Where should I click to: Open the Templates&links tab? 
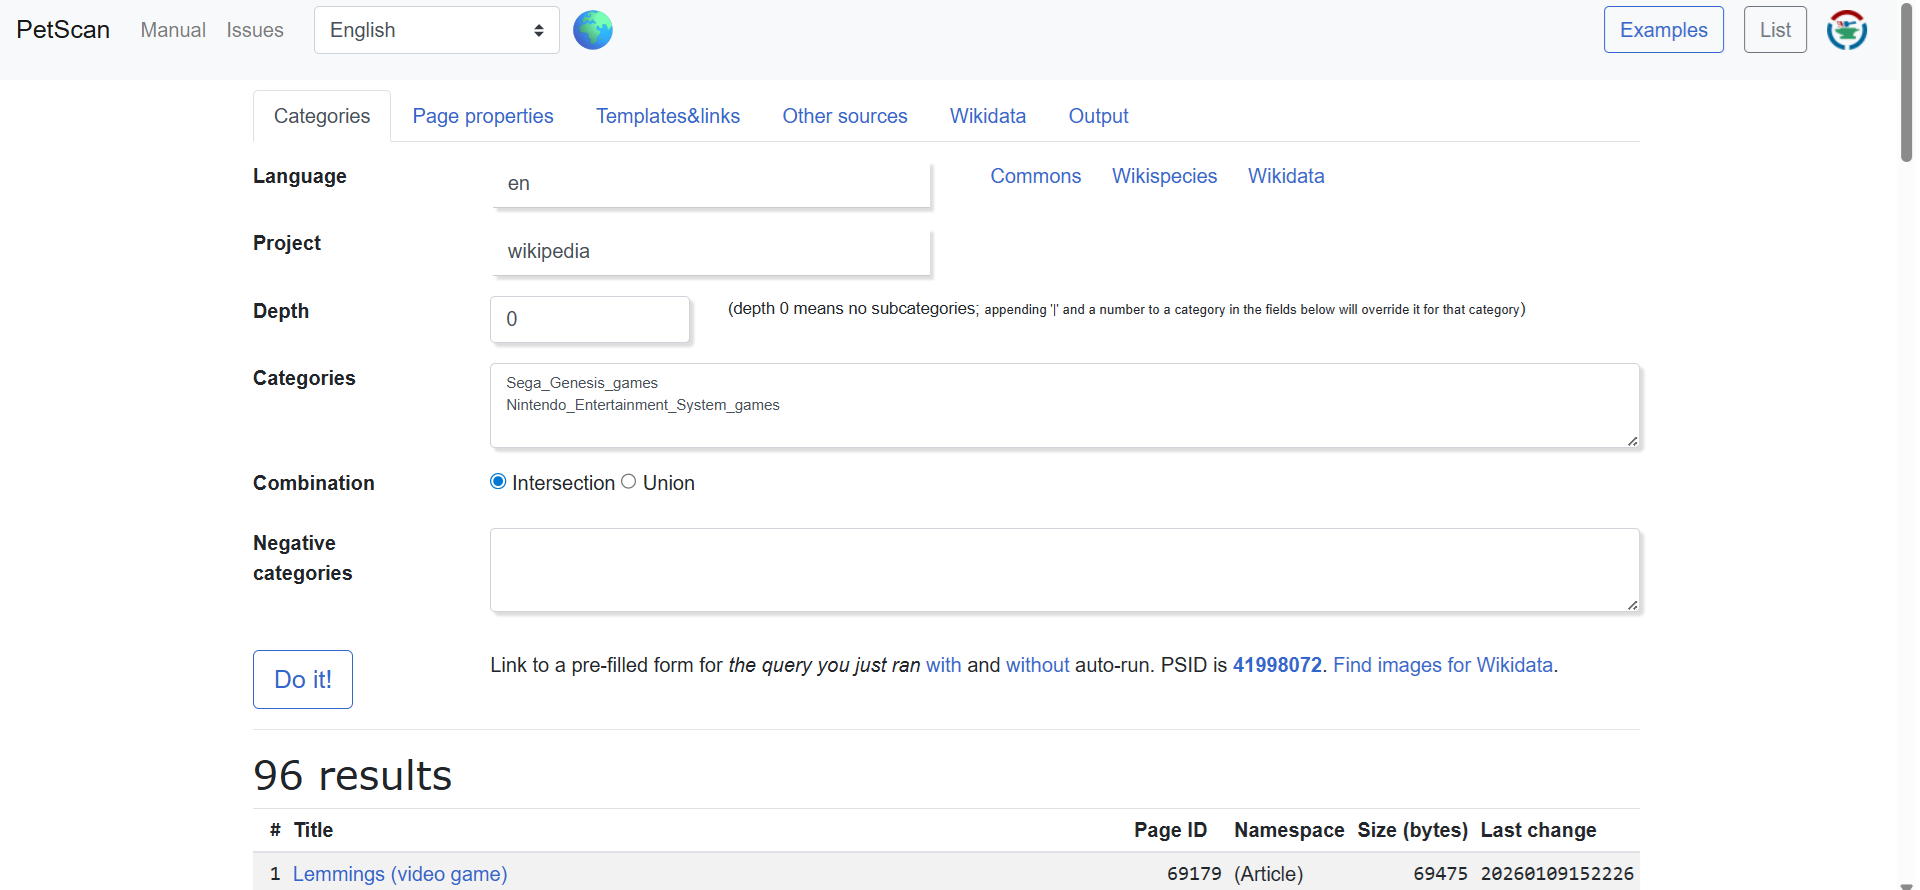point(668,116)
